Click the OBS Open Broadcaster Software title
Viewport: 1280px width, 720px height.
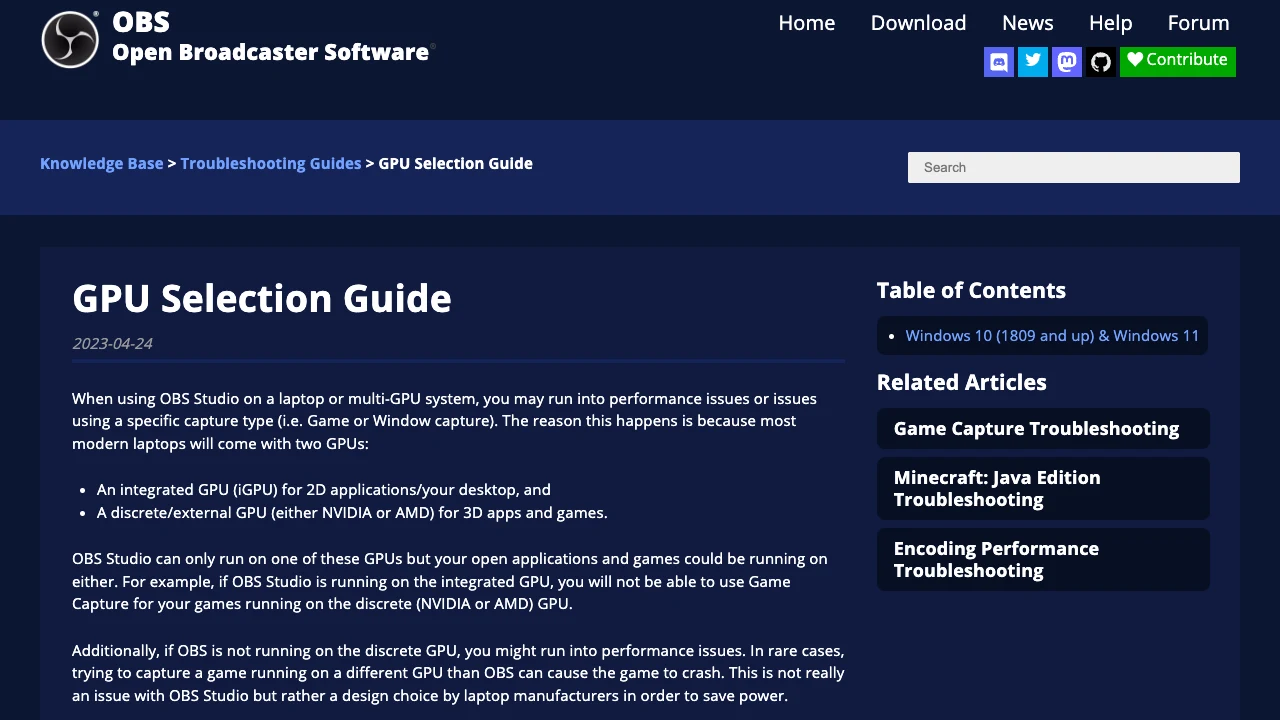pyautogui.click(x=271, y=37)
